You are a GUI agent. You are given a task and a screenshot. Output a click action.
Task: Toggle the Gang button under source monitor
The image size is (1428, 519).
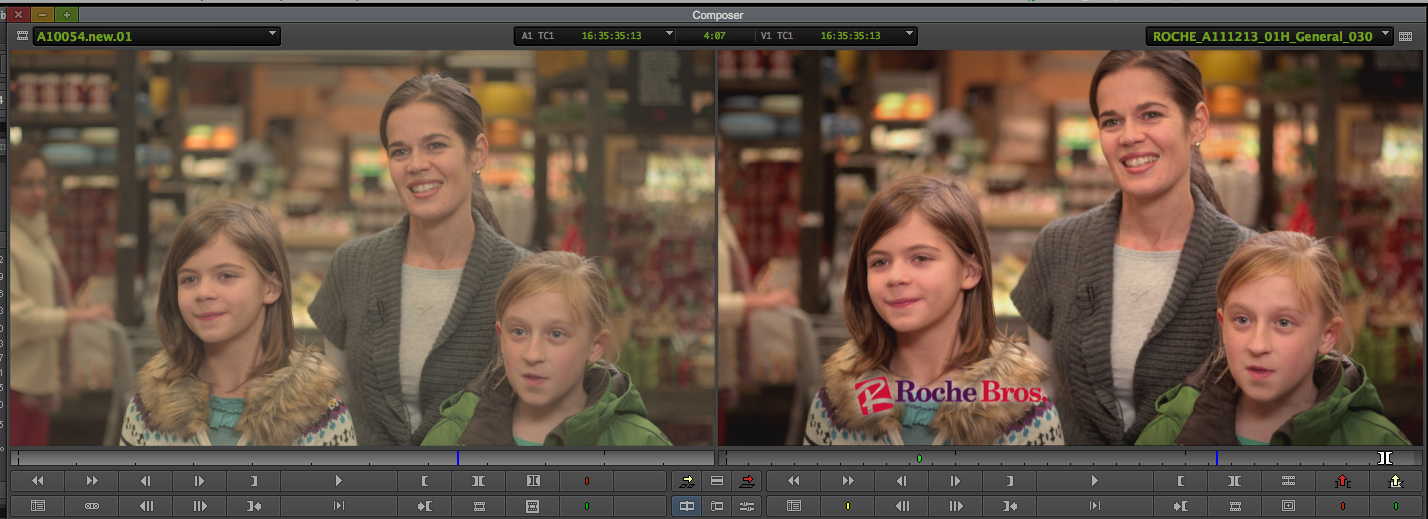(x=92, y=506)
